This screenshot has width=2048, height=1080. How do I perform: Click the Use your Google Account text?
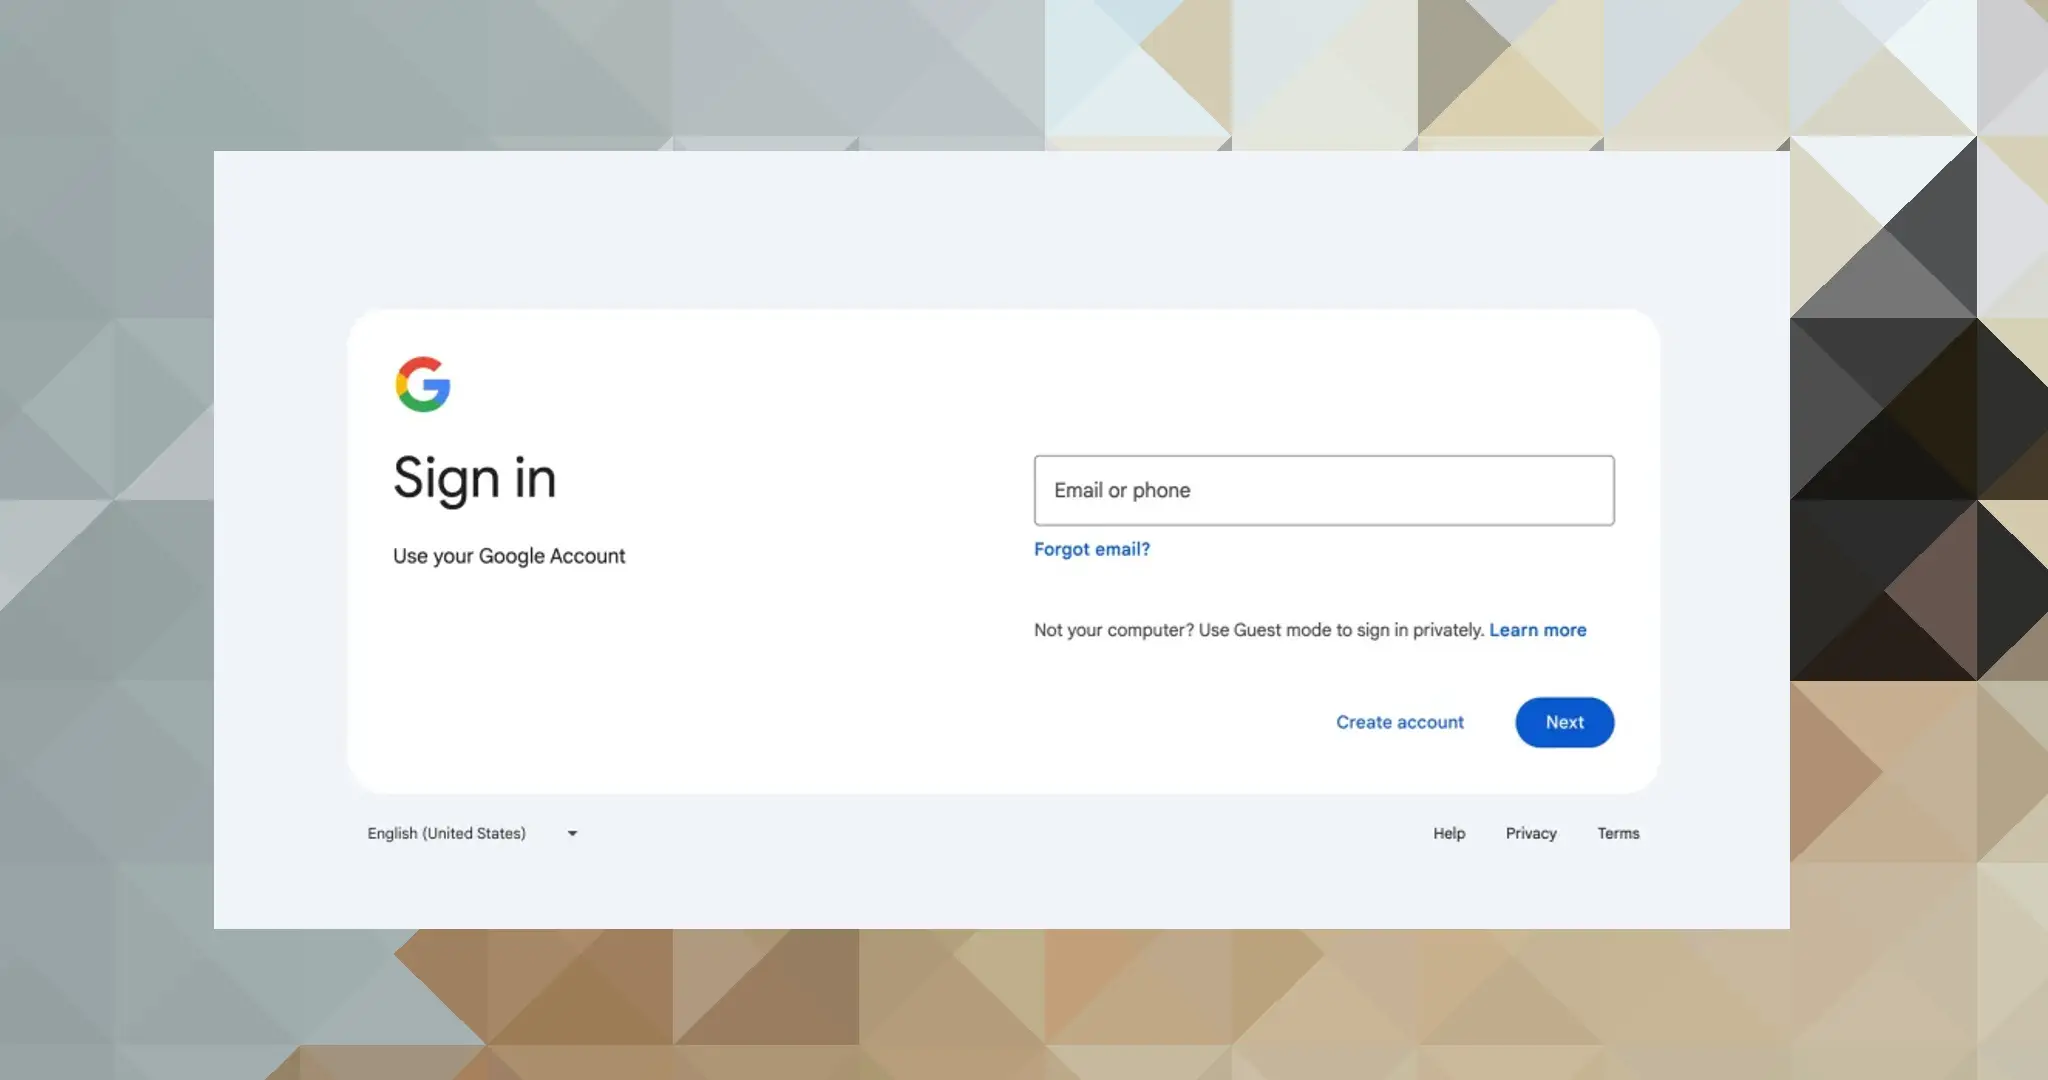[509, 555]
